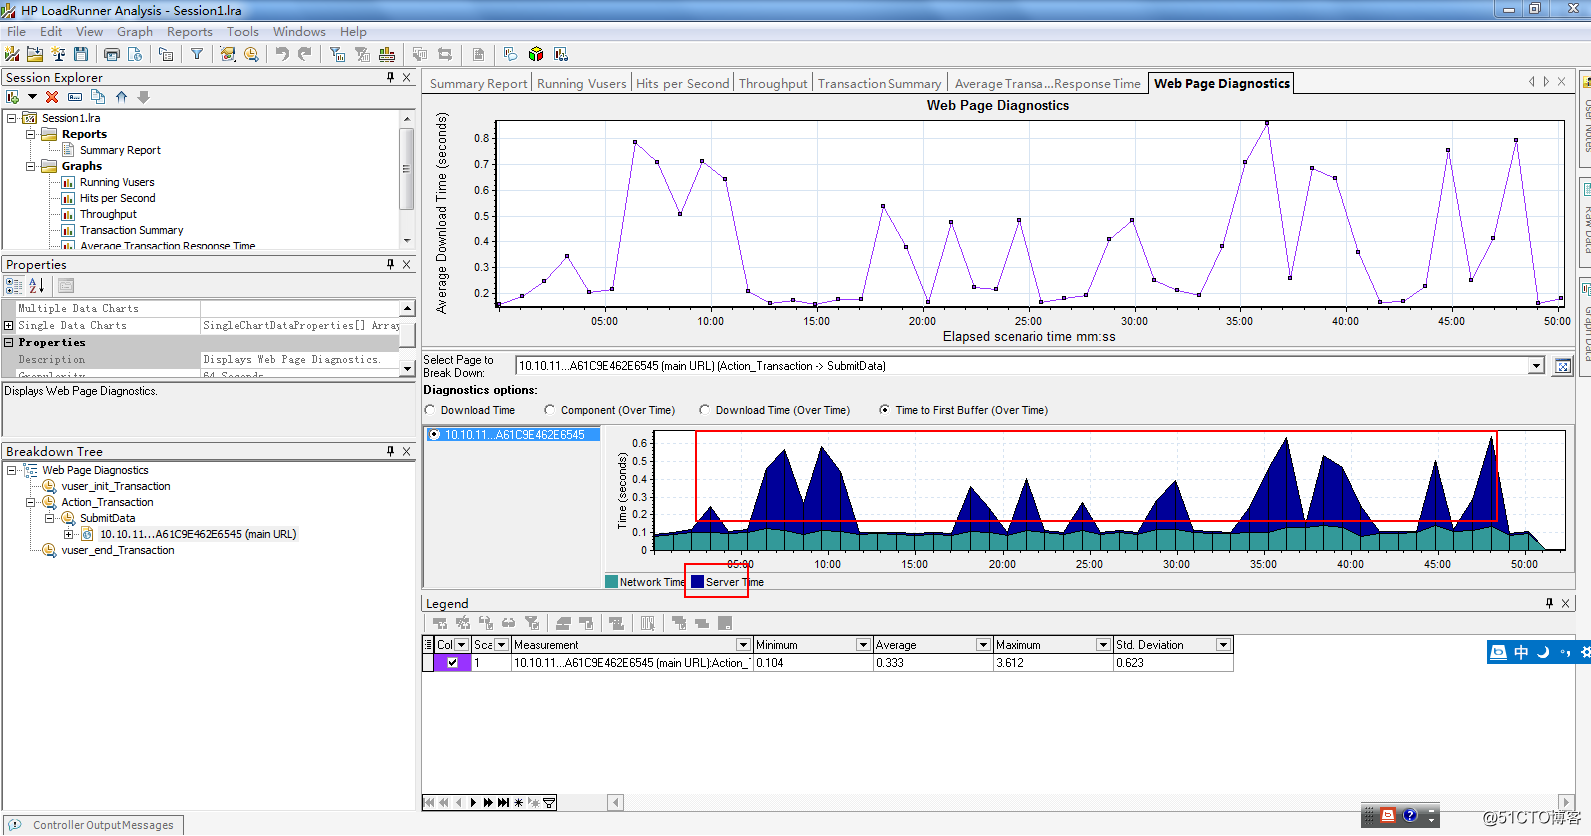Collapse the Reports node in Session Explorer
Image resolution: width=1591 pixels, height=836 pixels.
point(30,134)
